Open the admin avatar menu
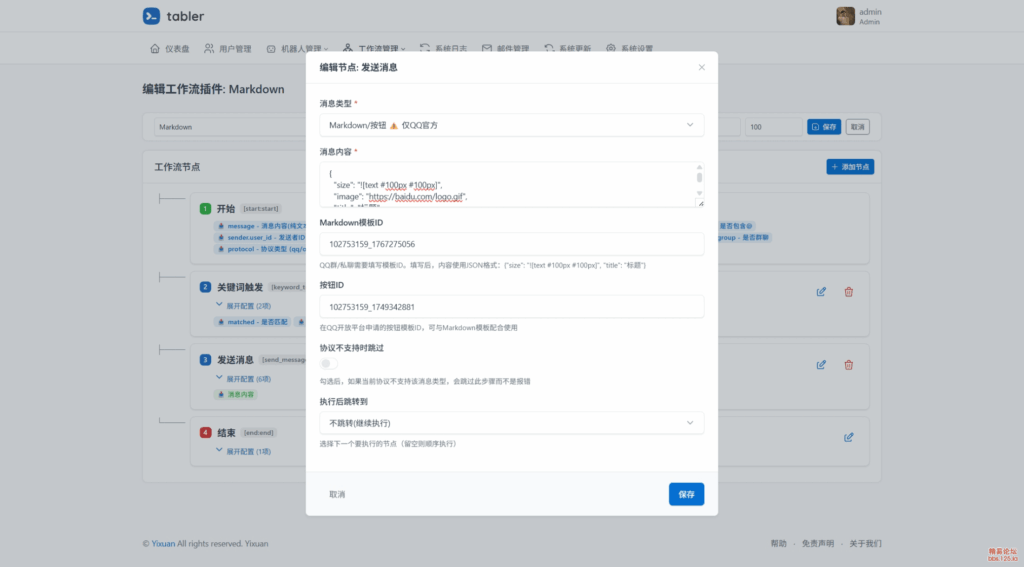1024x567 pixels. pyautogui.click(x=859, y=16)
